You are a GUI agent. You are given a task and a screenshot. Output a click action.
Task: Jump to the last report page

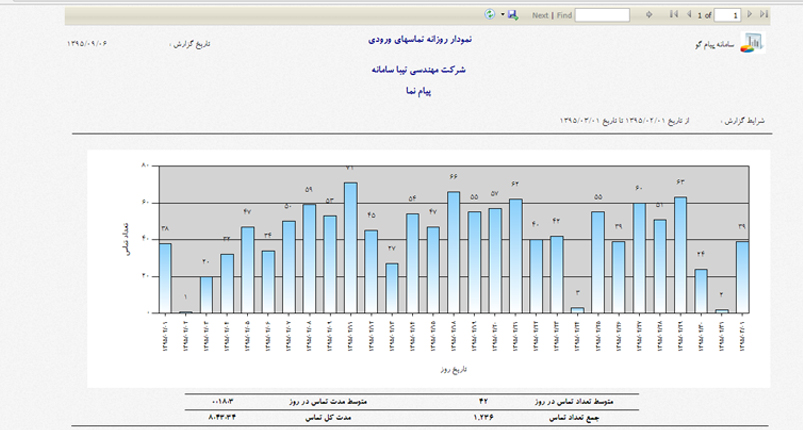[764, 15]
